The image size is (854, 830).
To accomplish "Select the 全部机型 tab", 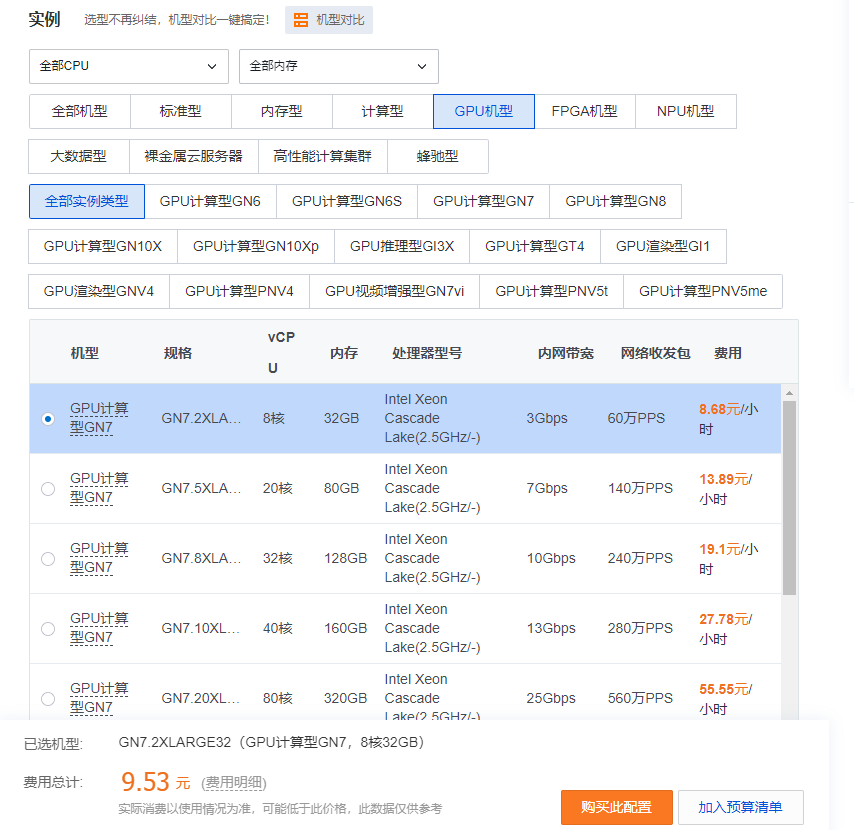I will coord(80,112).
